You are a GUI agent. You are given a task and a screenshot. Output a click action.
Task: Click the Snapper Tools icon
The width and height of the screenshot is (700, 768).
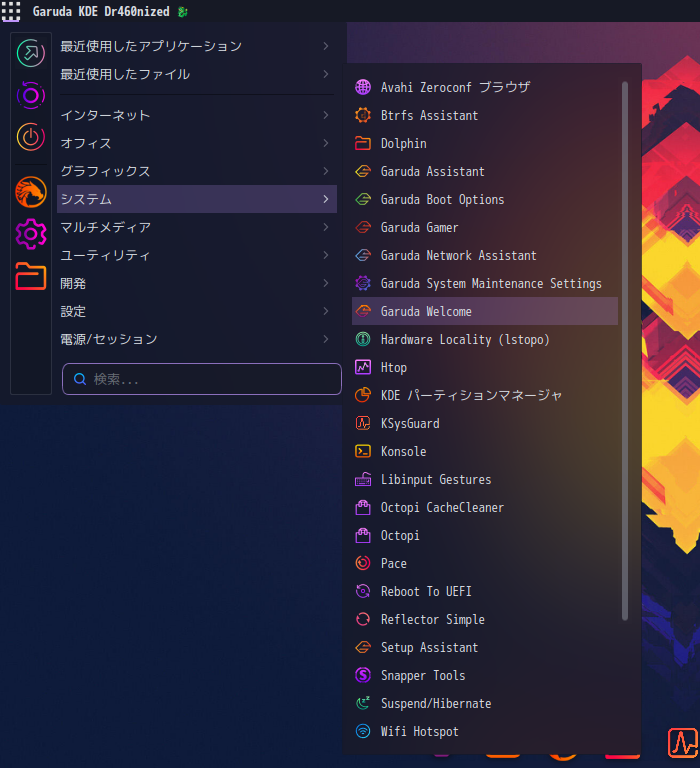click(x=363, y=675)
